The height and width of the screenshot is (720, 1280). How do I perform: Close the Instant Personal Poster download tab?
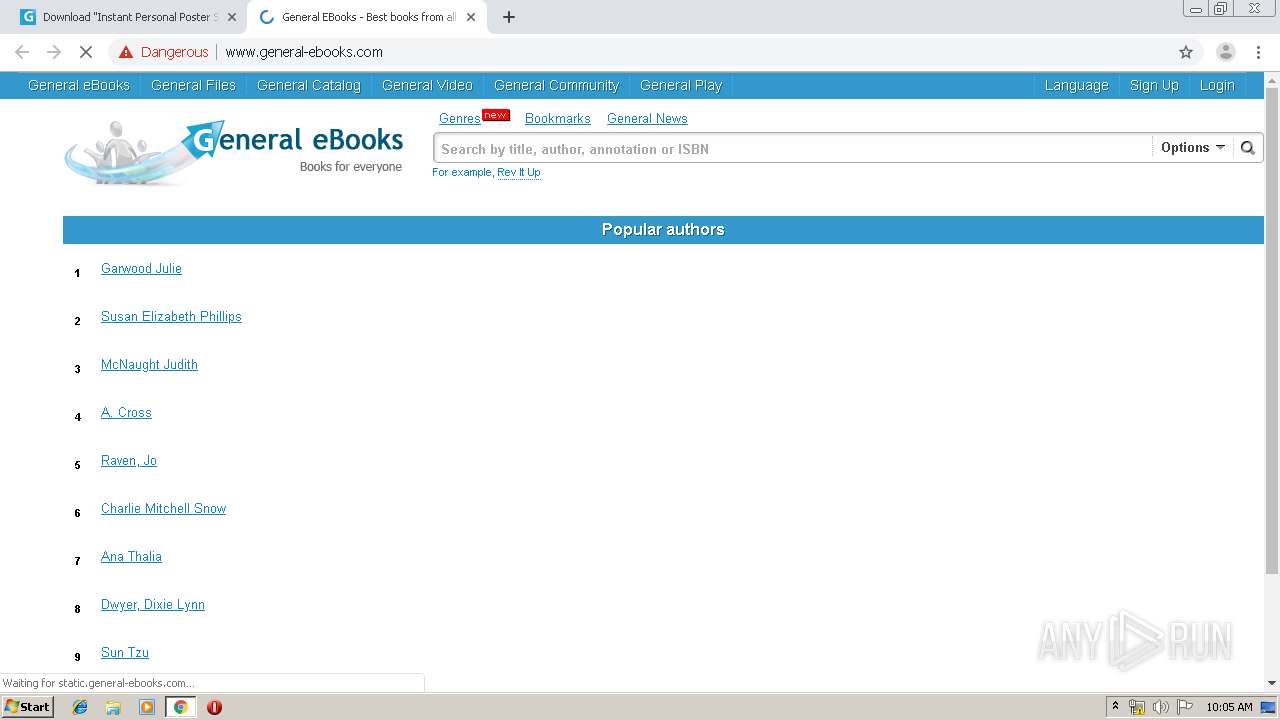coord(232,17)
